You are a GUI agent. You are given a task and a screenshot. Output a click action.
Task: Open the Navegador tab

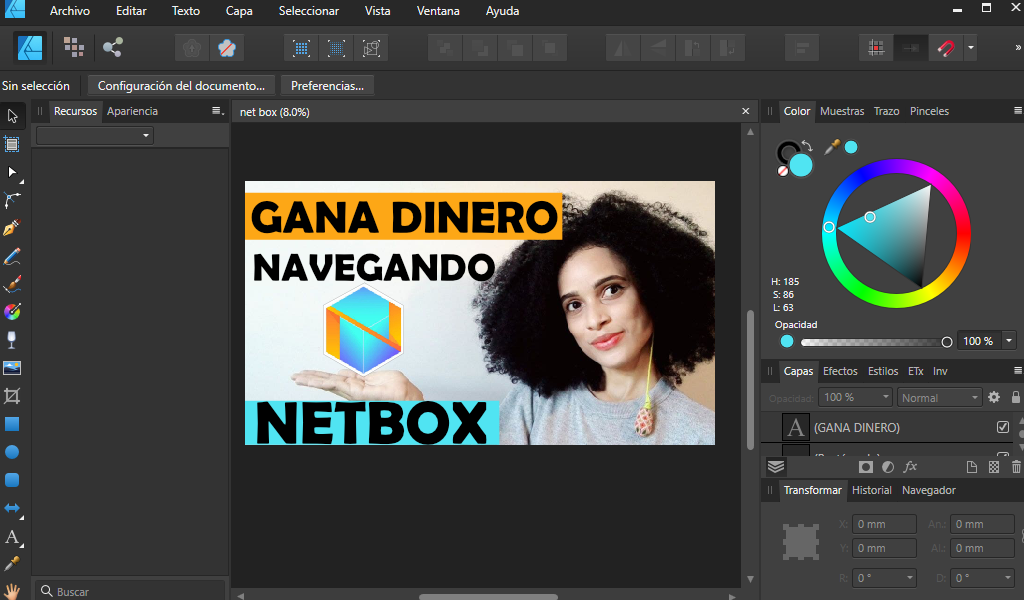(x=929, y=490)
